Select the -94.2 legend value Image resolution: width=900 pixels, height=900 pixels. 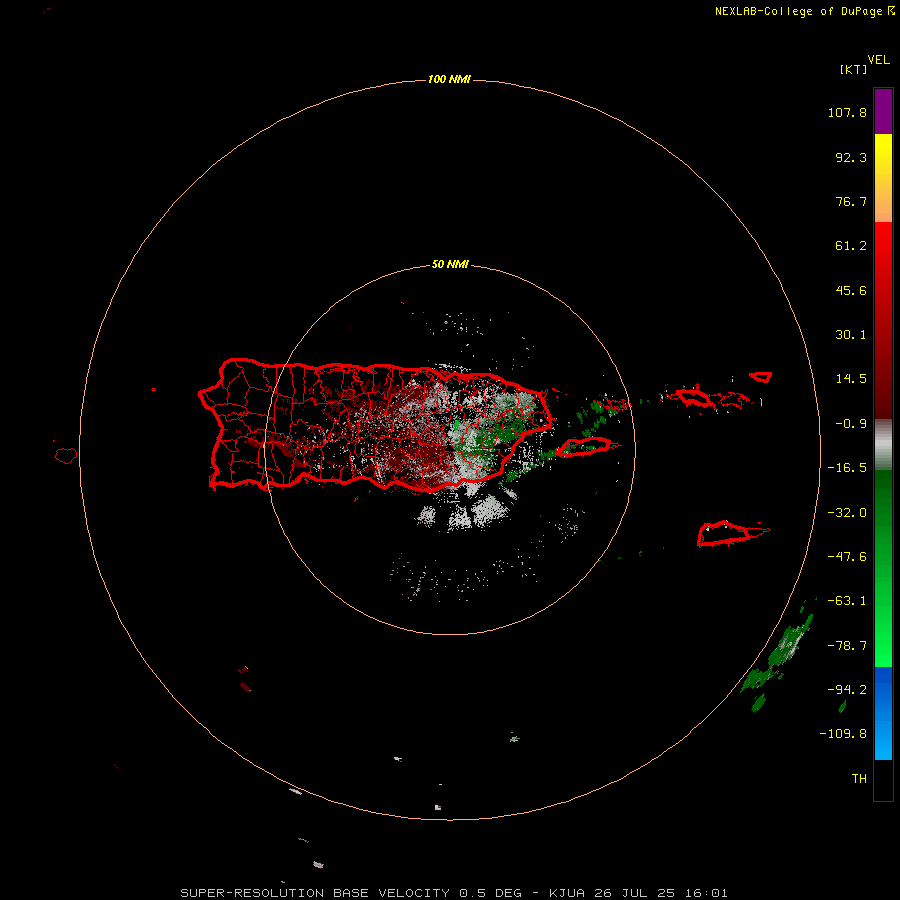(x=847, y=690)
